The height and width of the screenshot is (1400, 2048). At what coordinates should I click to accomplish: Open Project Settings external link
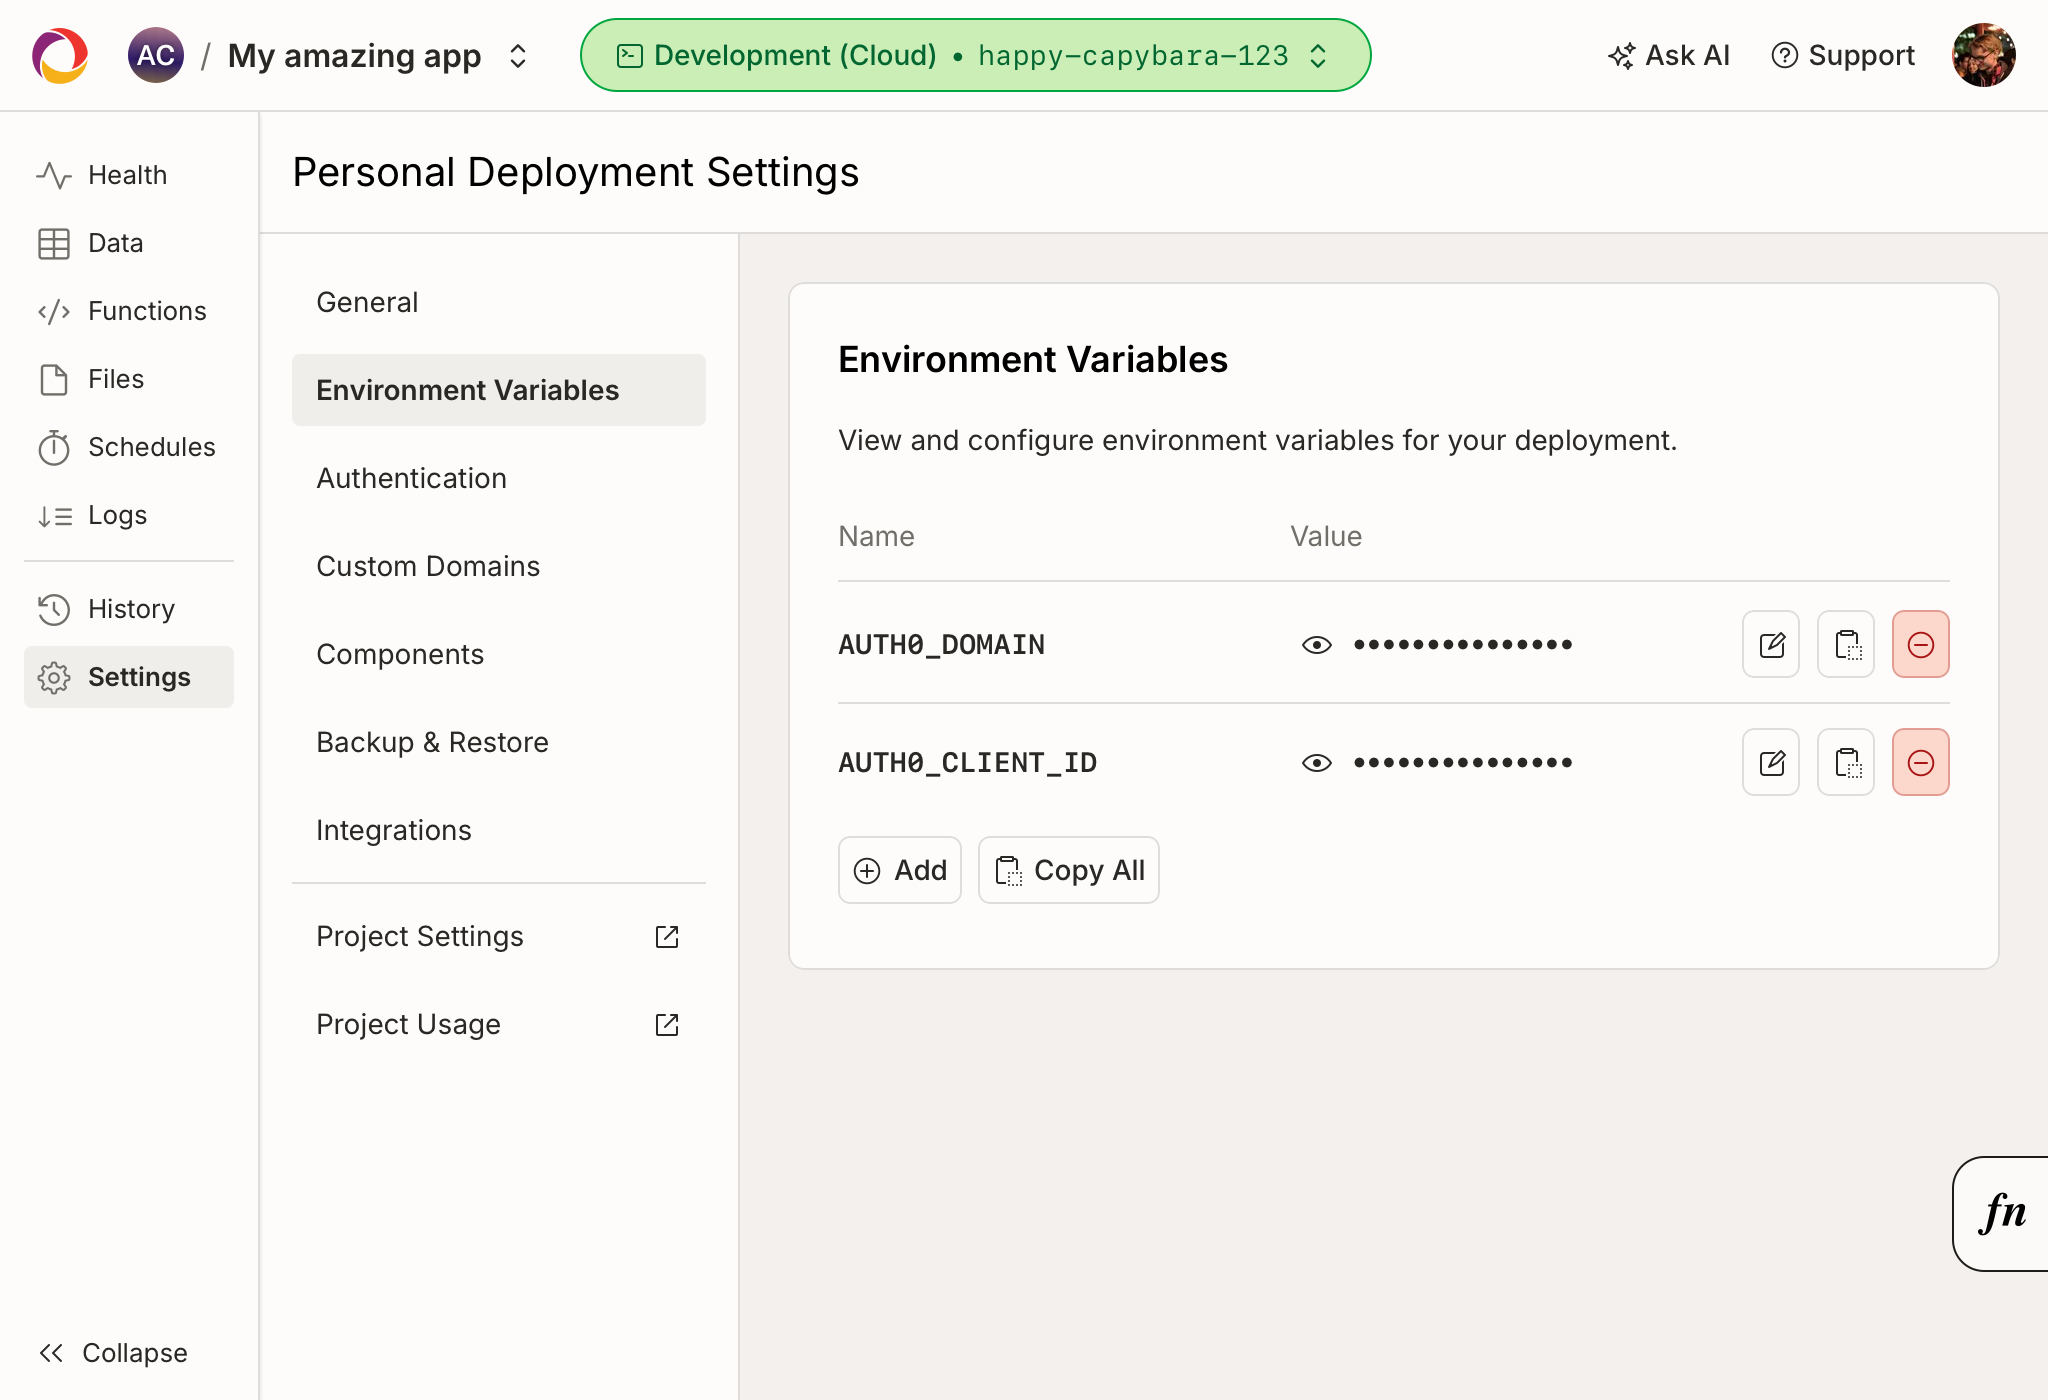tap(498, 936)
